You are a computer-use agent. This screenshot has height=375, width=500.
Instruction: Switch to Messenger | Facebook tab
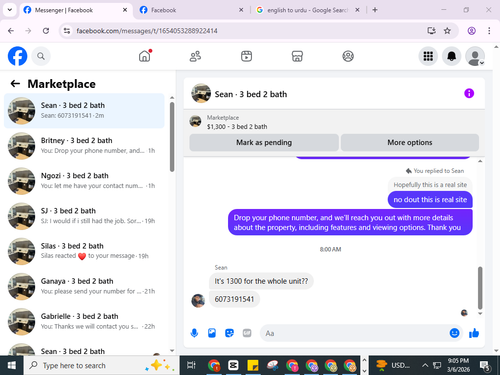[76, 10]
